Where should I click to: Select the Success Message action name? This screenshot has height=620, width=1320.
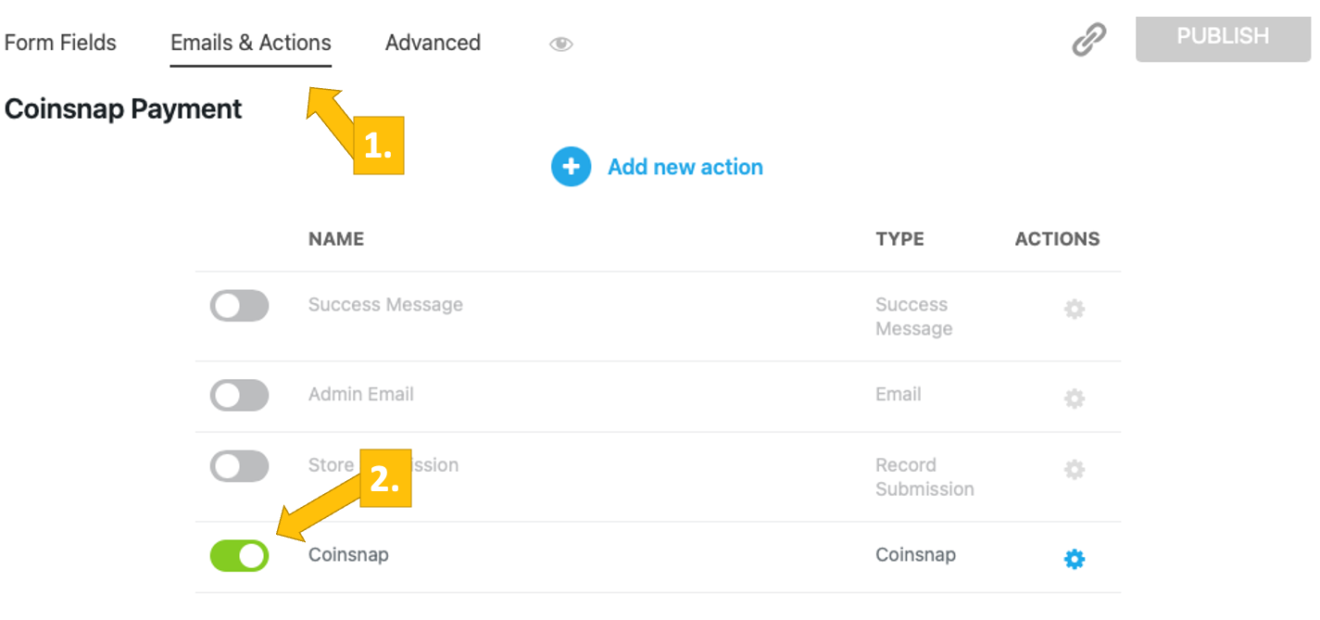[x=385, y=305]
